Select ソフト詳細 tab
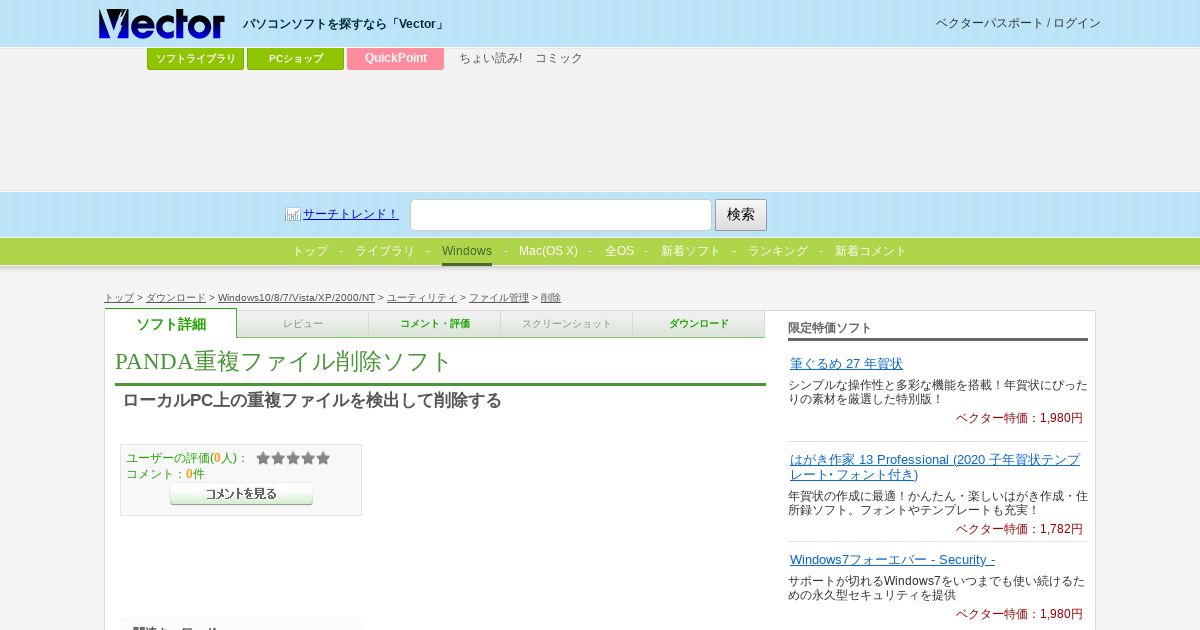The image size is (1200, 630). click(x=171, y=324)
